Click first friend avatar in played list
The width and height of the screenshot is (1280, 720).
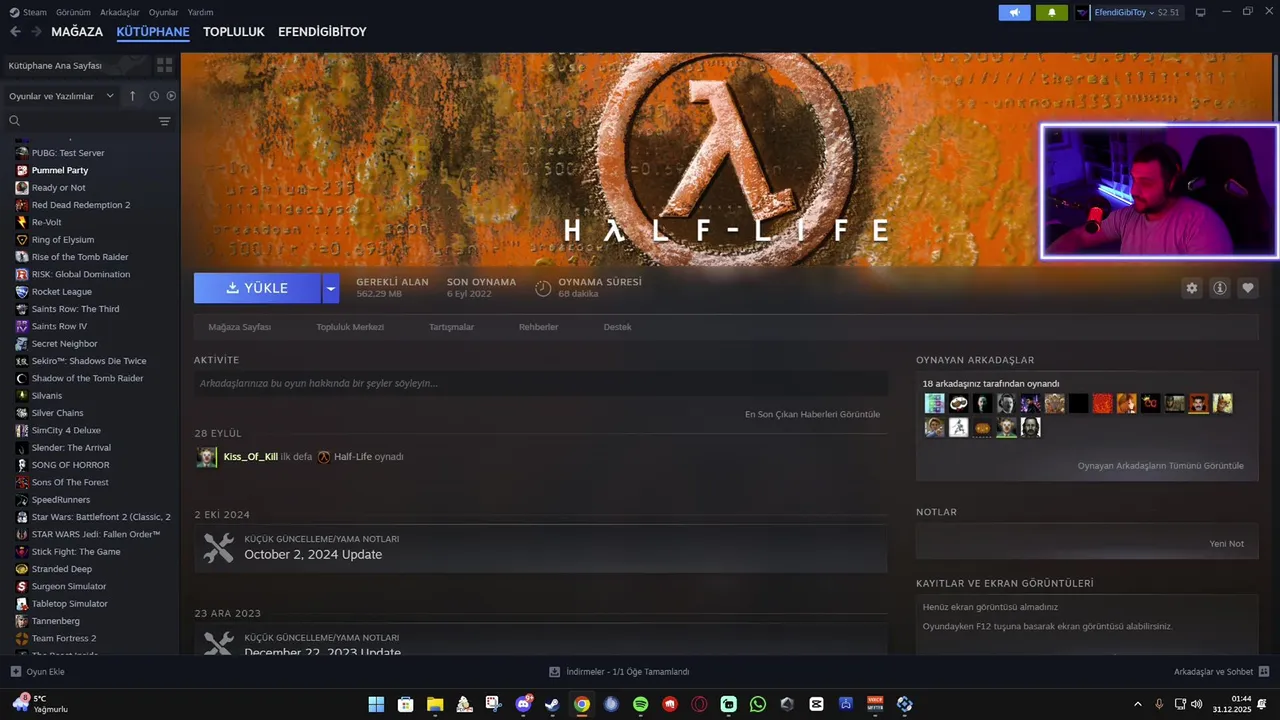[934, 403]
